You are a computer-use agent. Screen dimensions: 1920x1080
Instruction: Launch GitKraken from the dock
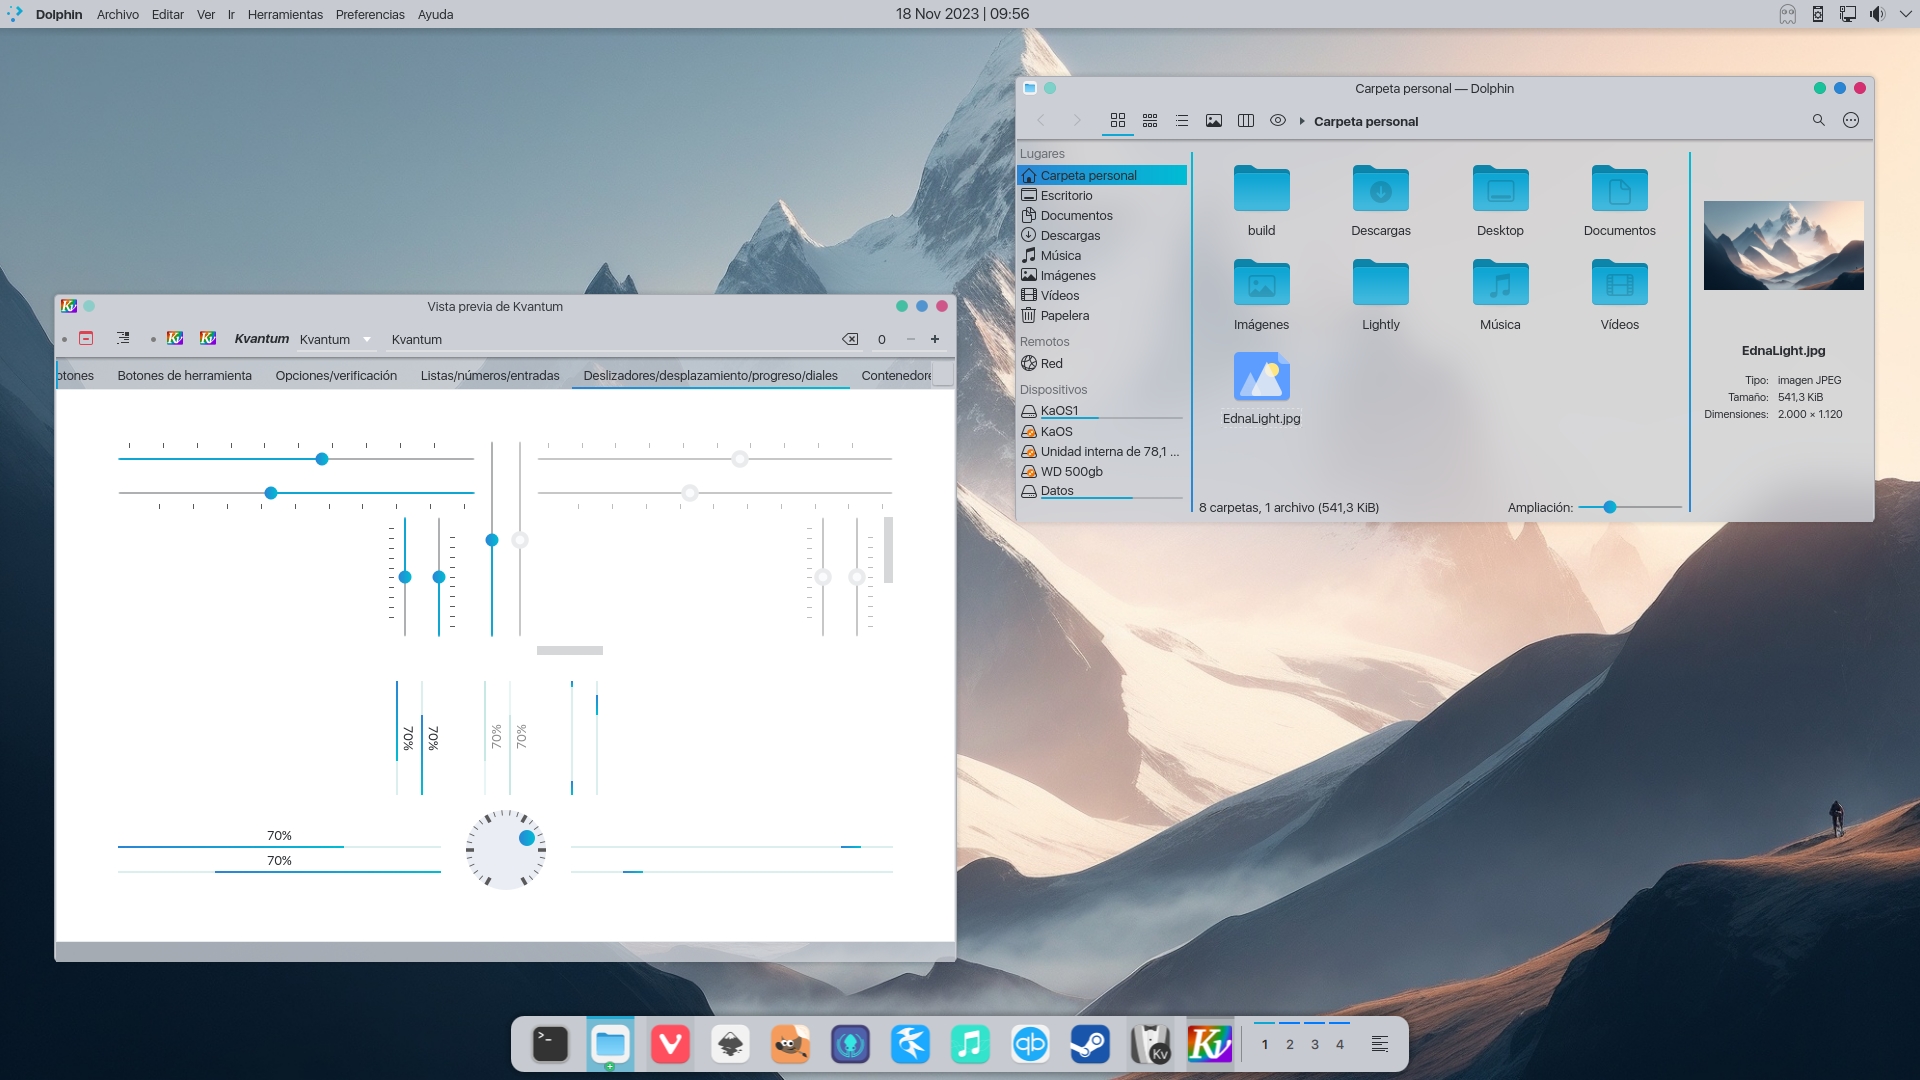point(850,1044)
